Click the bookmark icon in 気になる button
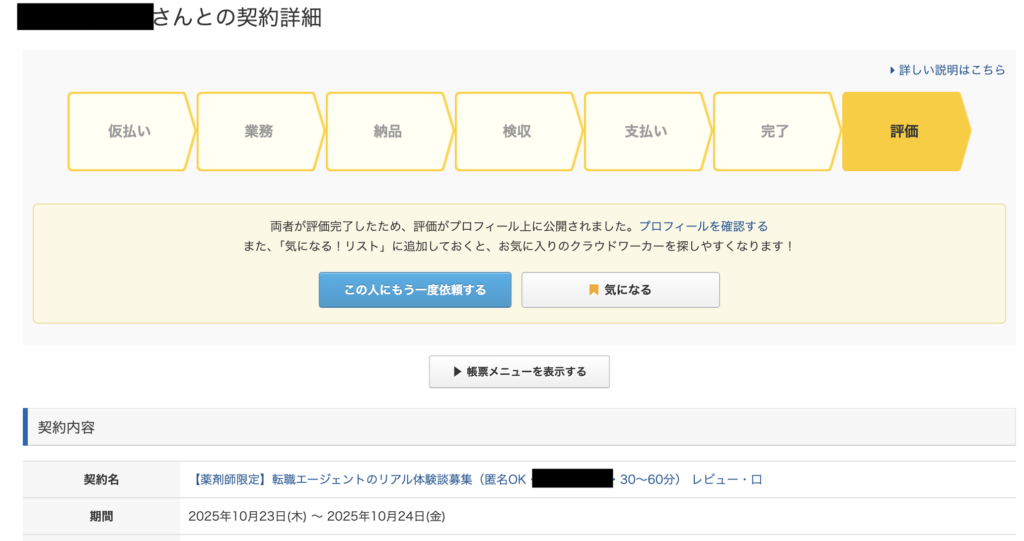Screen dimensions: 1024x541 pyautogui.click(x=594, y=290)
